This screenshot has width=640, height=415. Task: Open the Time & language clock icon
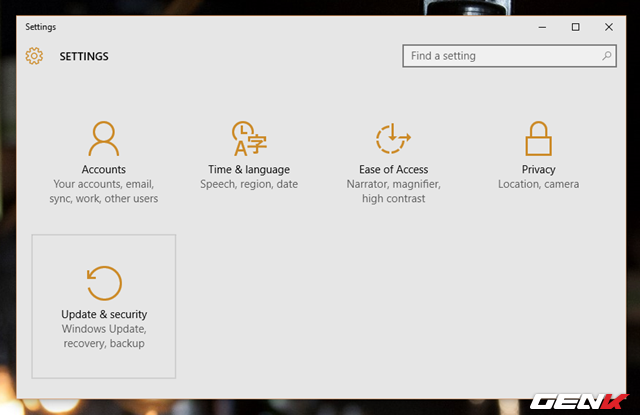pos(248,138)
